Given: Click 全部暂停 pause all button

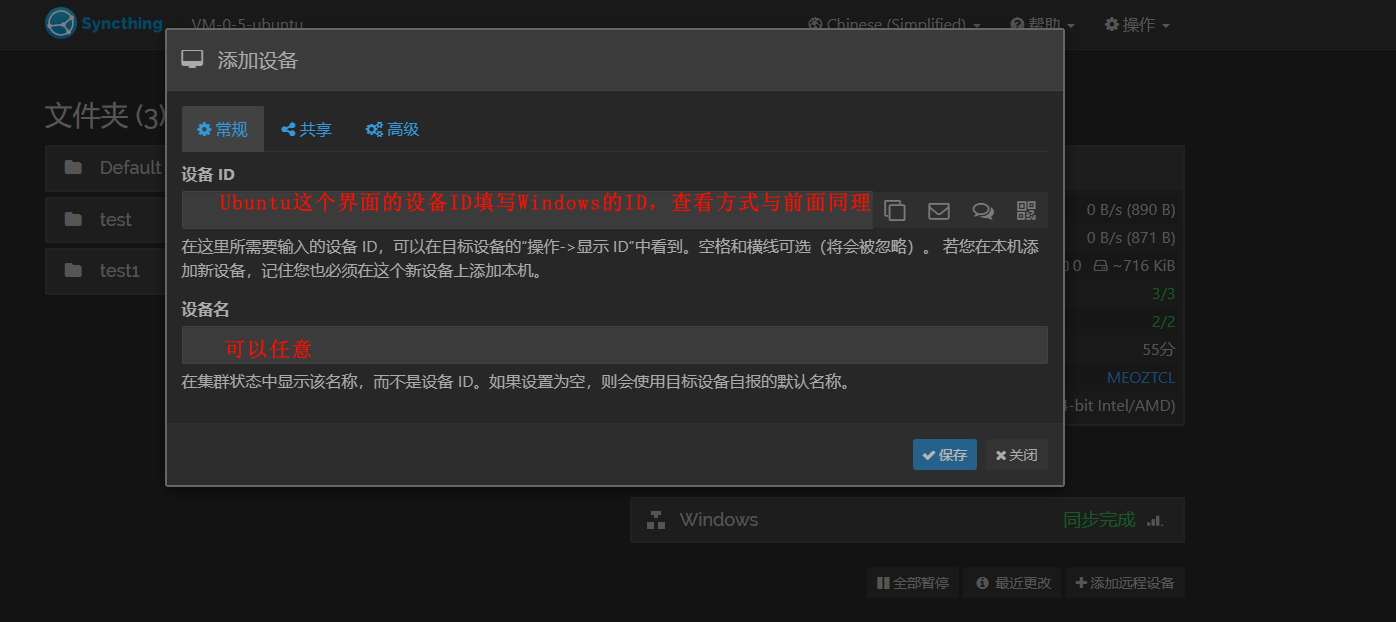Looking at the screenshot, I should [914, 583].
